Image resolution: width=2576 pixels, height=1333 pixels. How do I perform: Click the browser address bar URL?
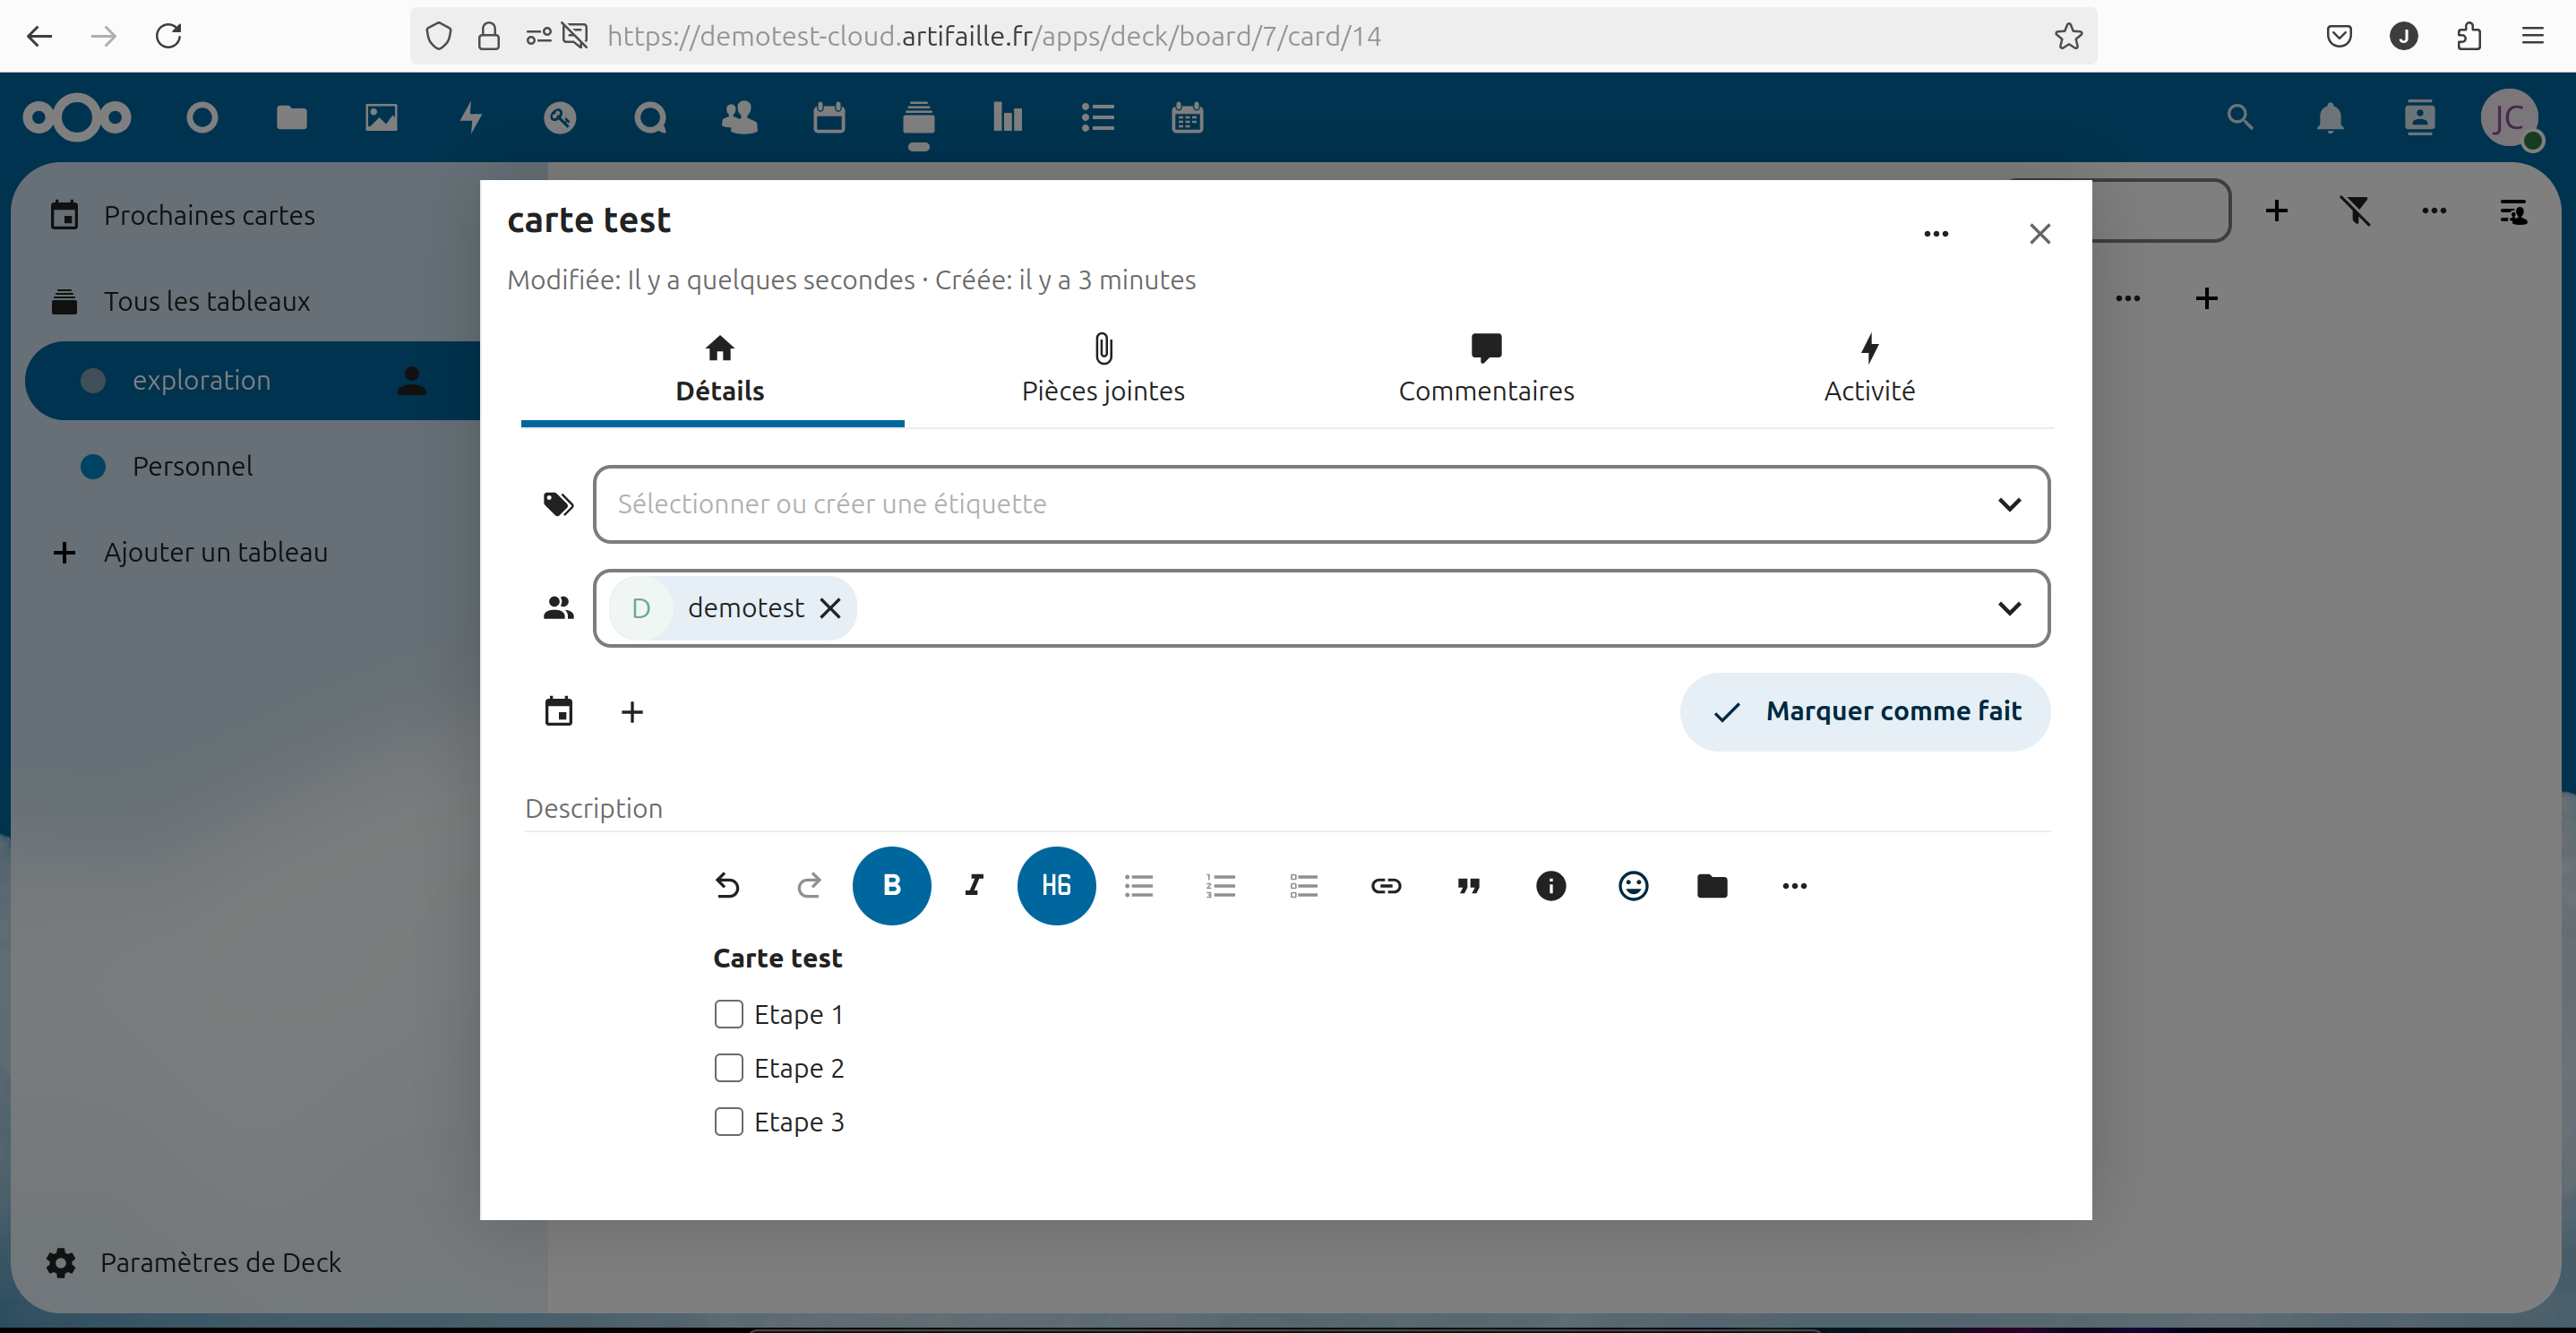click(x=994, y=36)
